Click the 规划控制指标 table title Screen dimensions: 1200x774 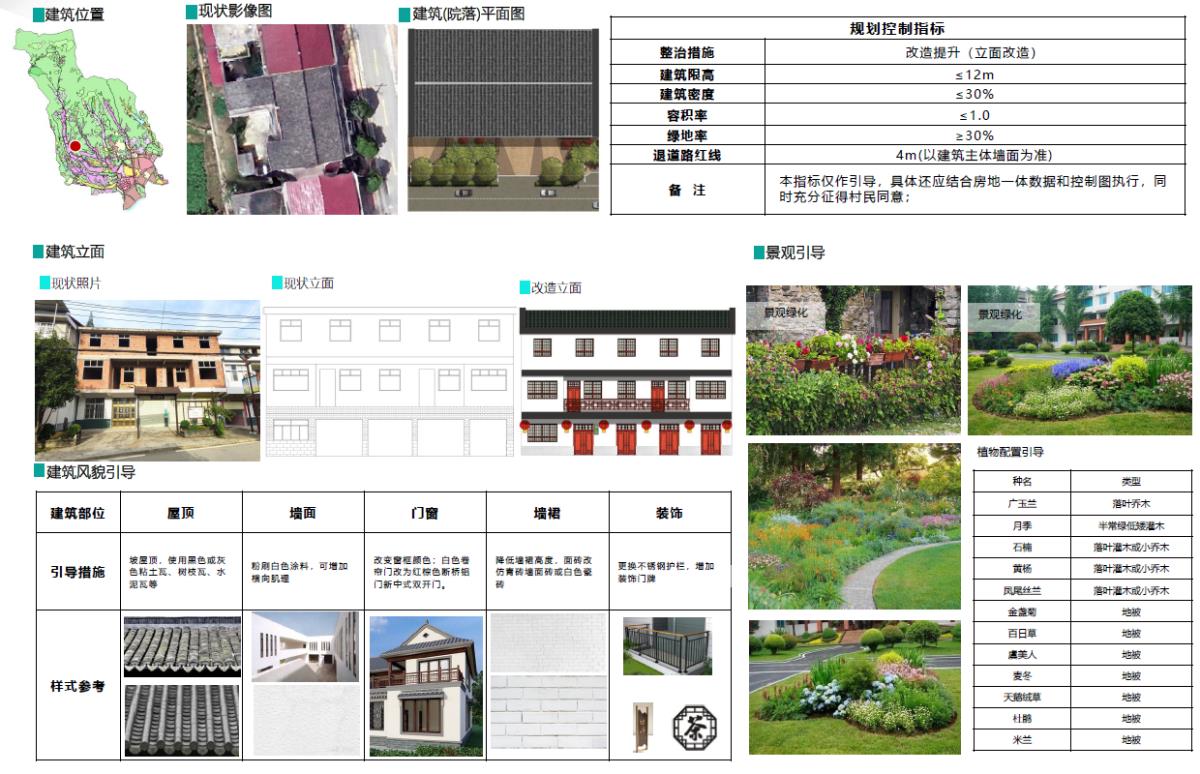tap(903, 29)
